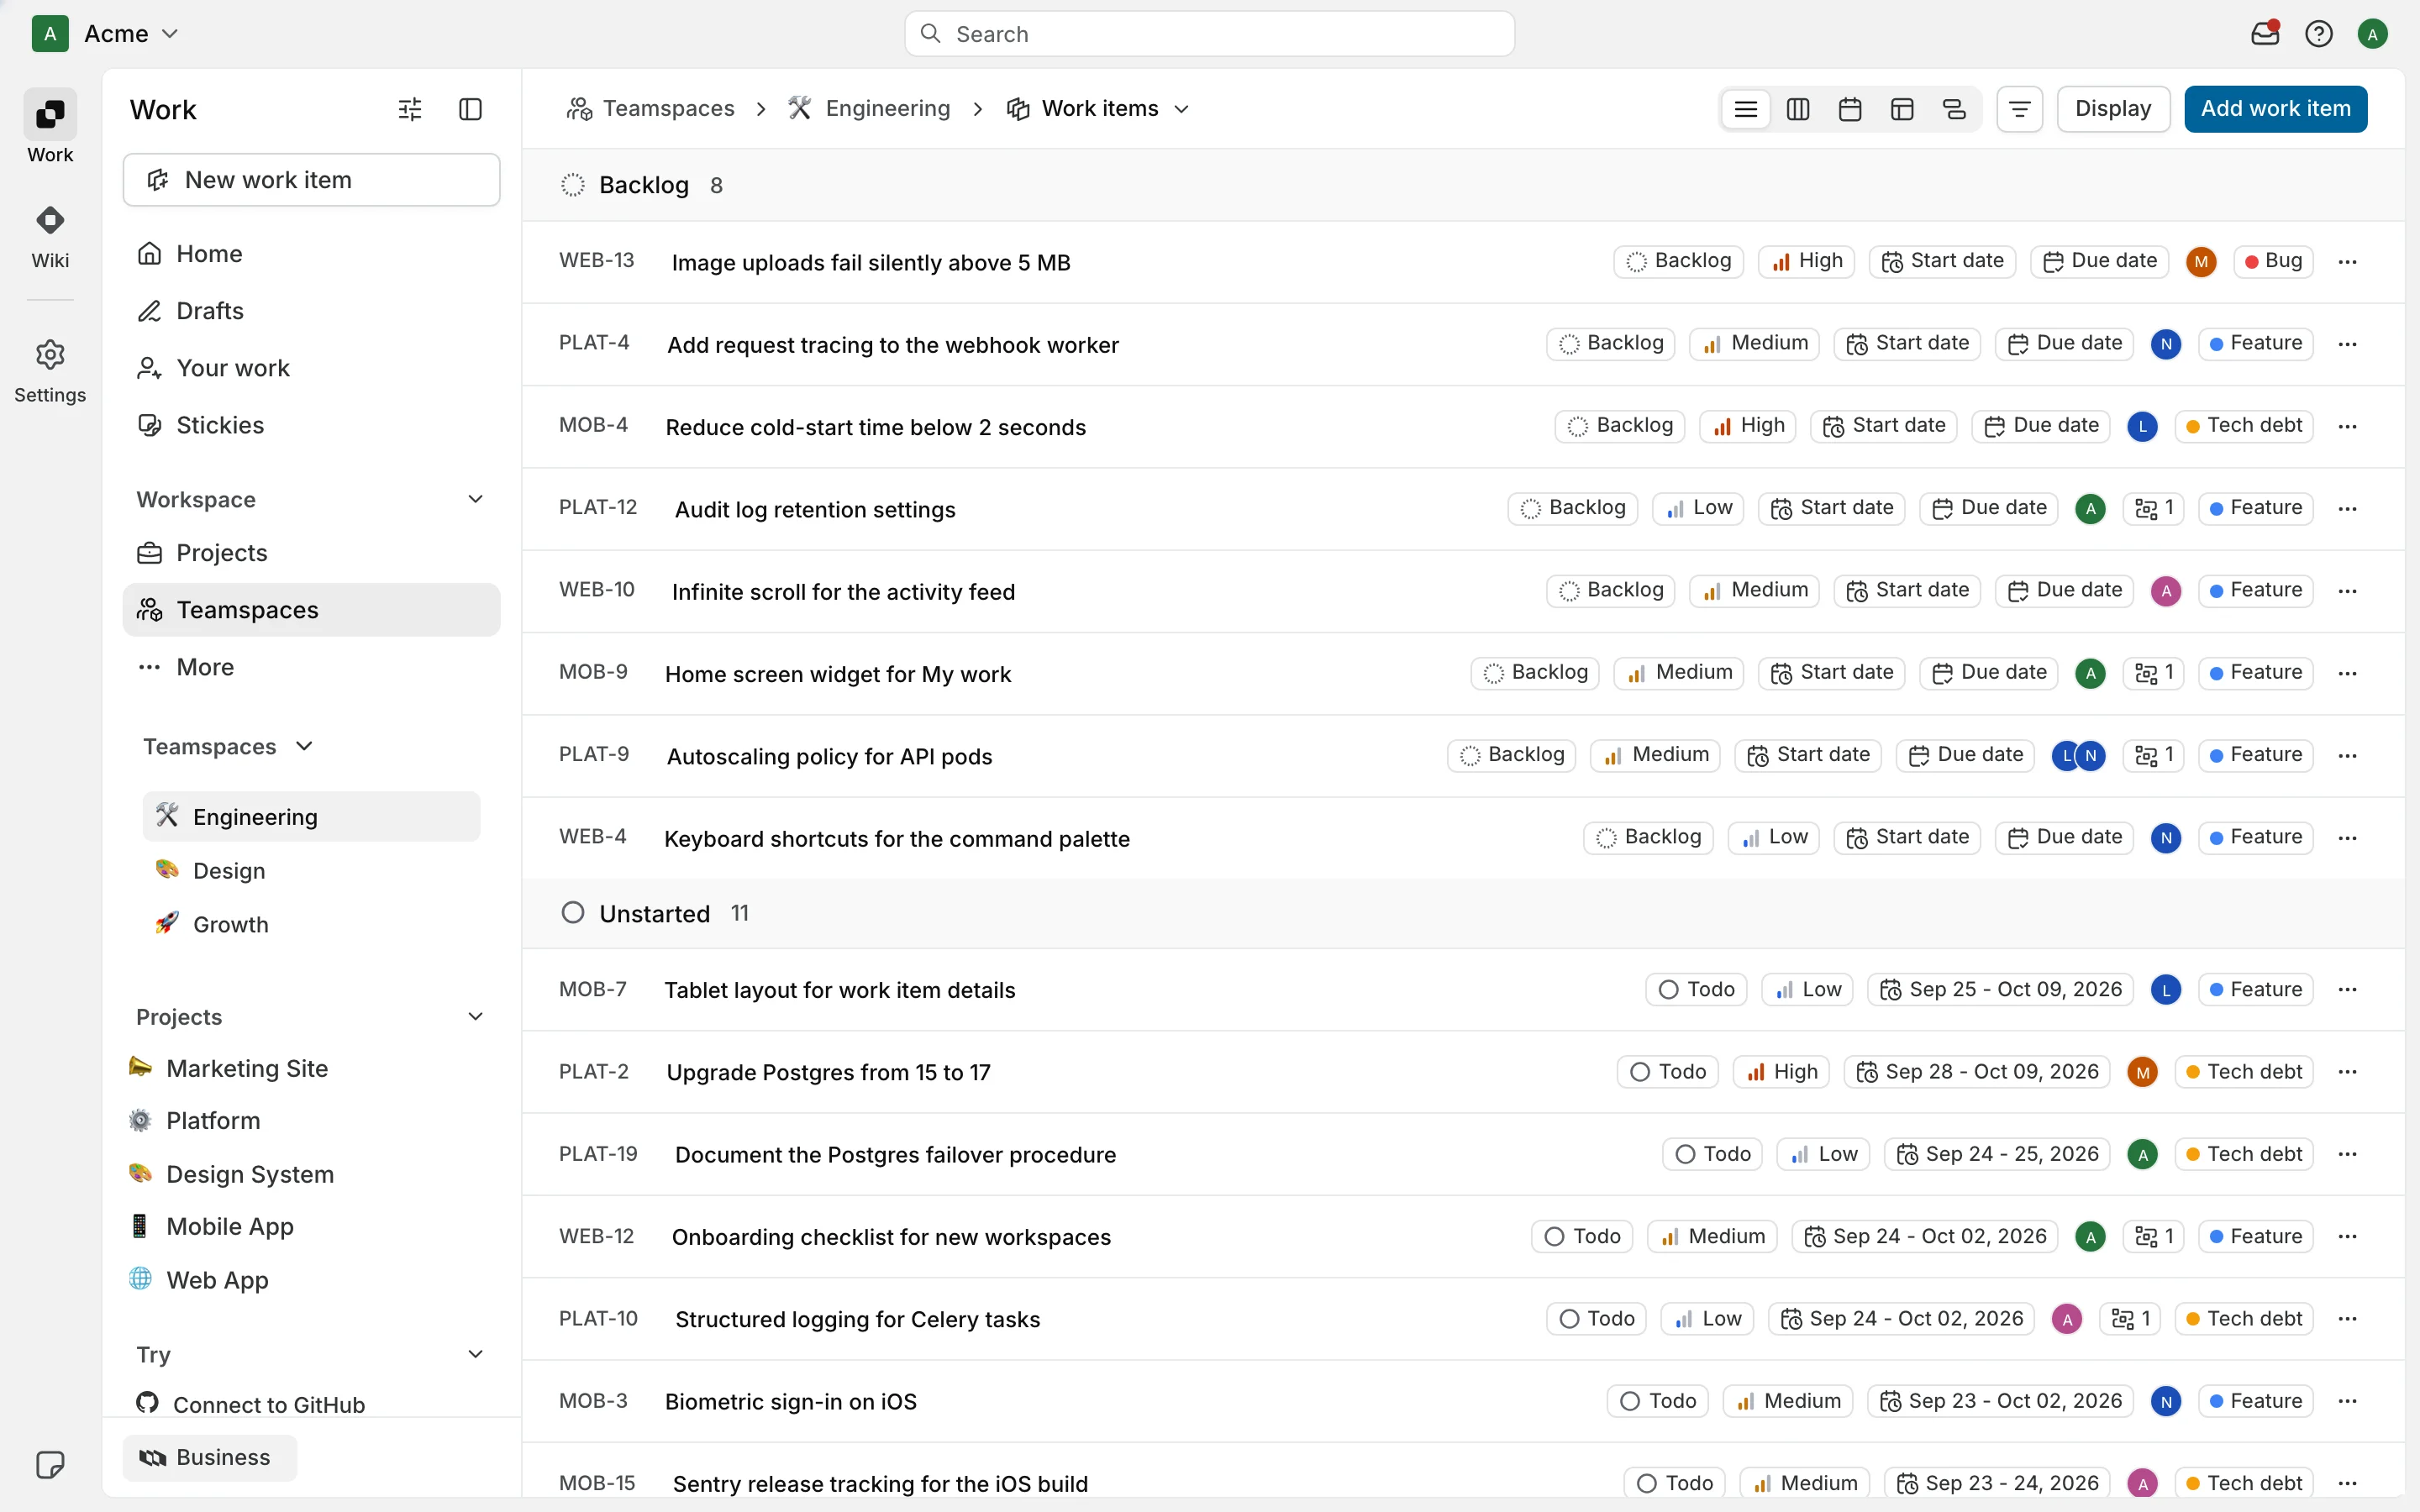Click Tech debt label on MOB-4
2420x1512 pixels.
tap(2244, 426)
